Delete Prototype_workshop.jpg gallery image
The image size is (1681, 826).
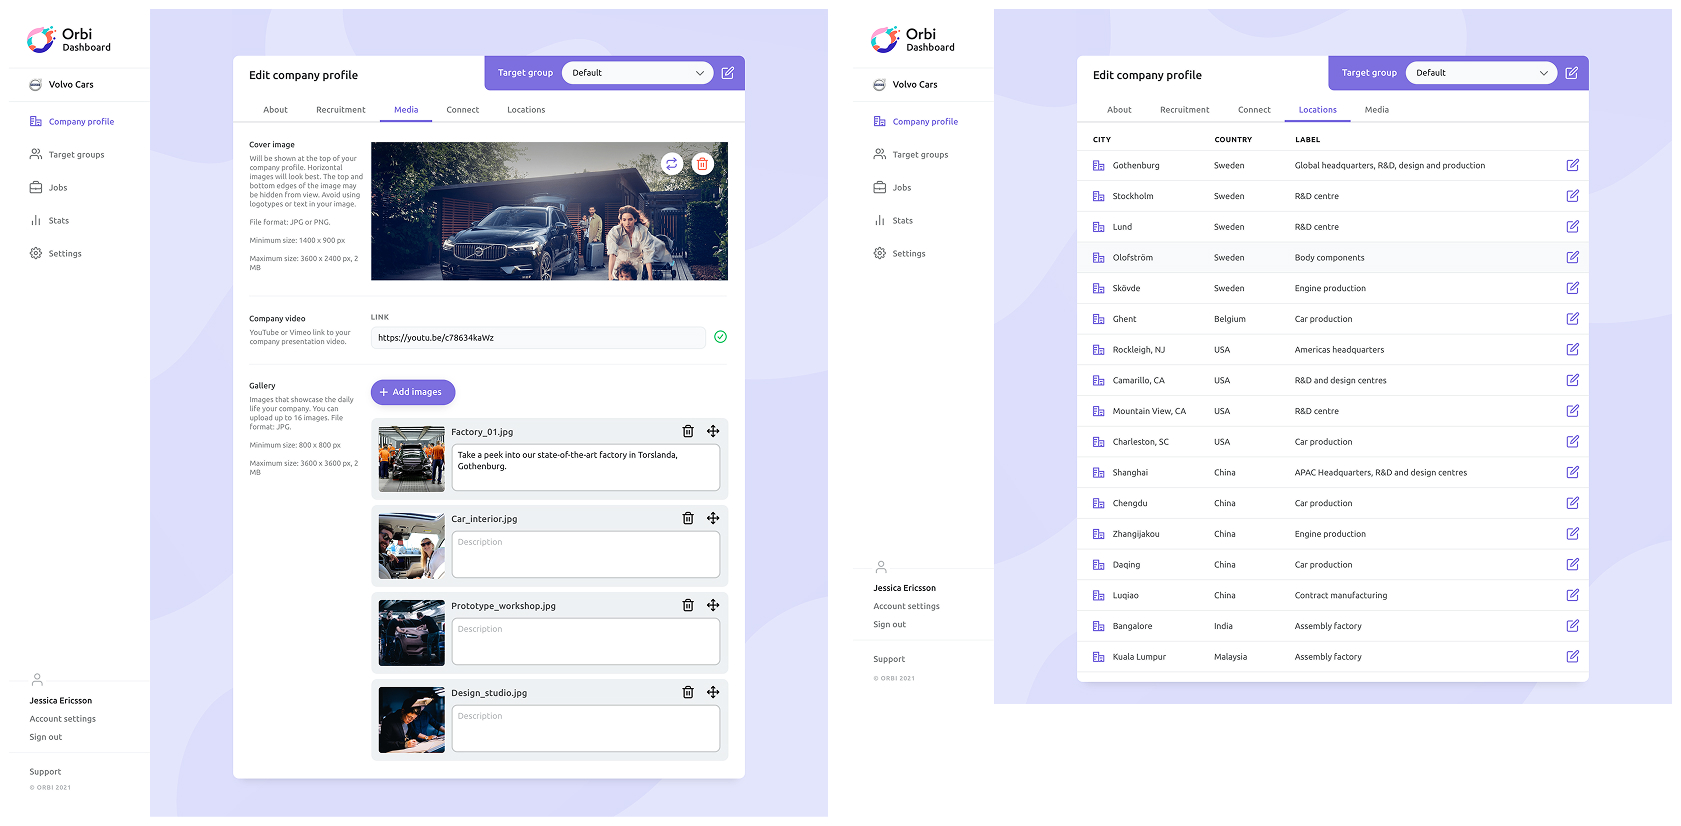[688, 605]
